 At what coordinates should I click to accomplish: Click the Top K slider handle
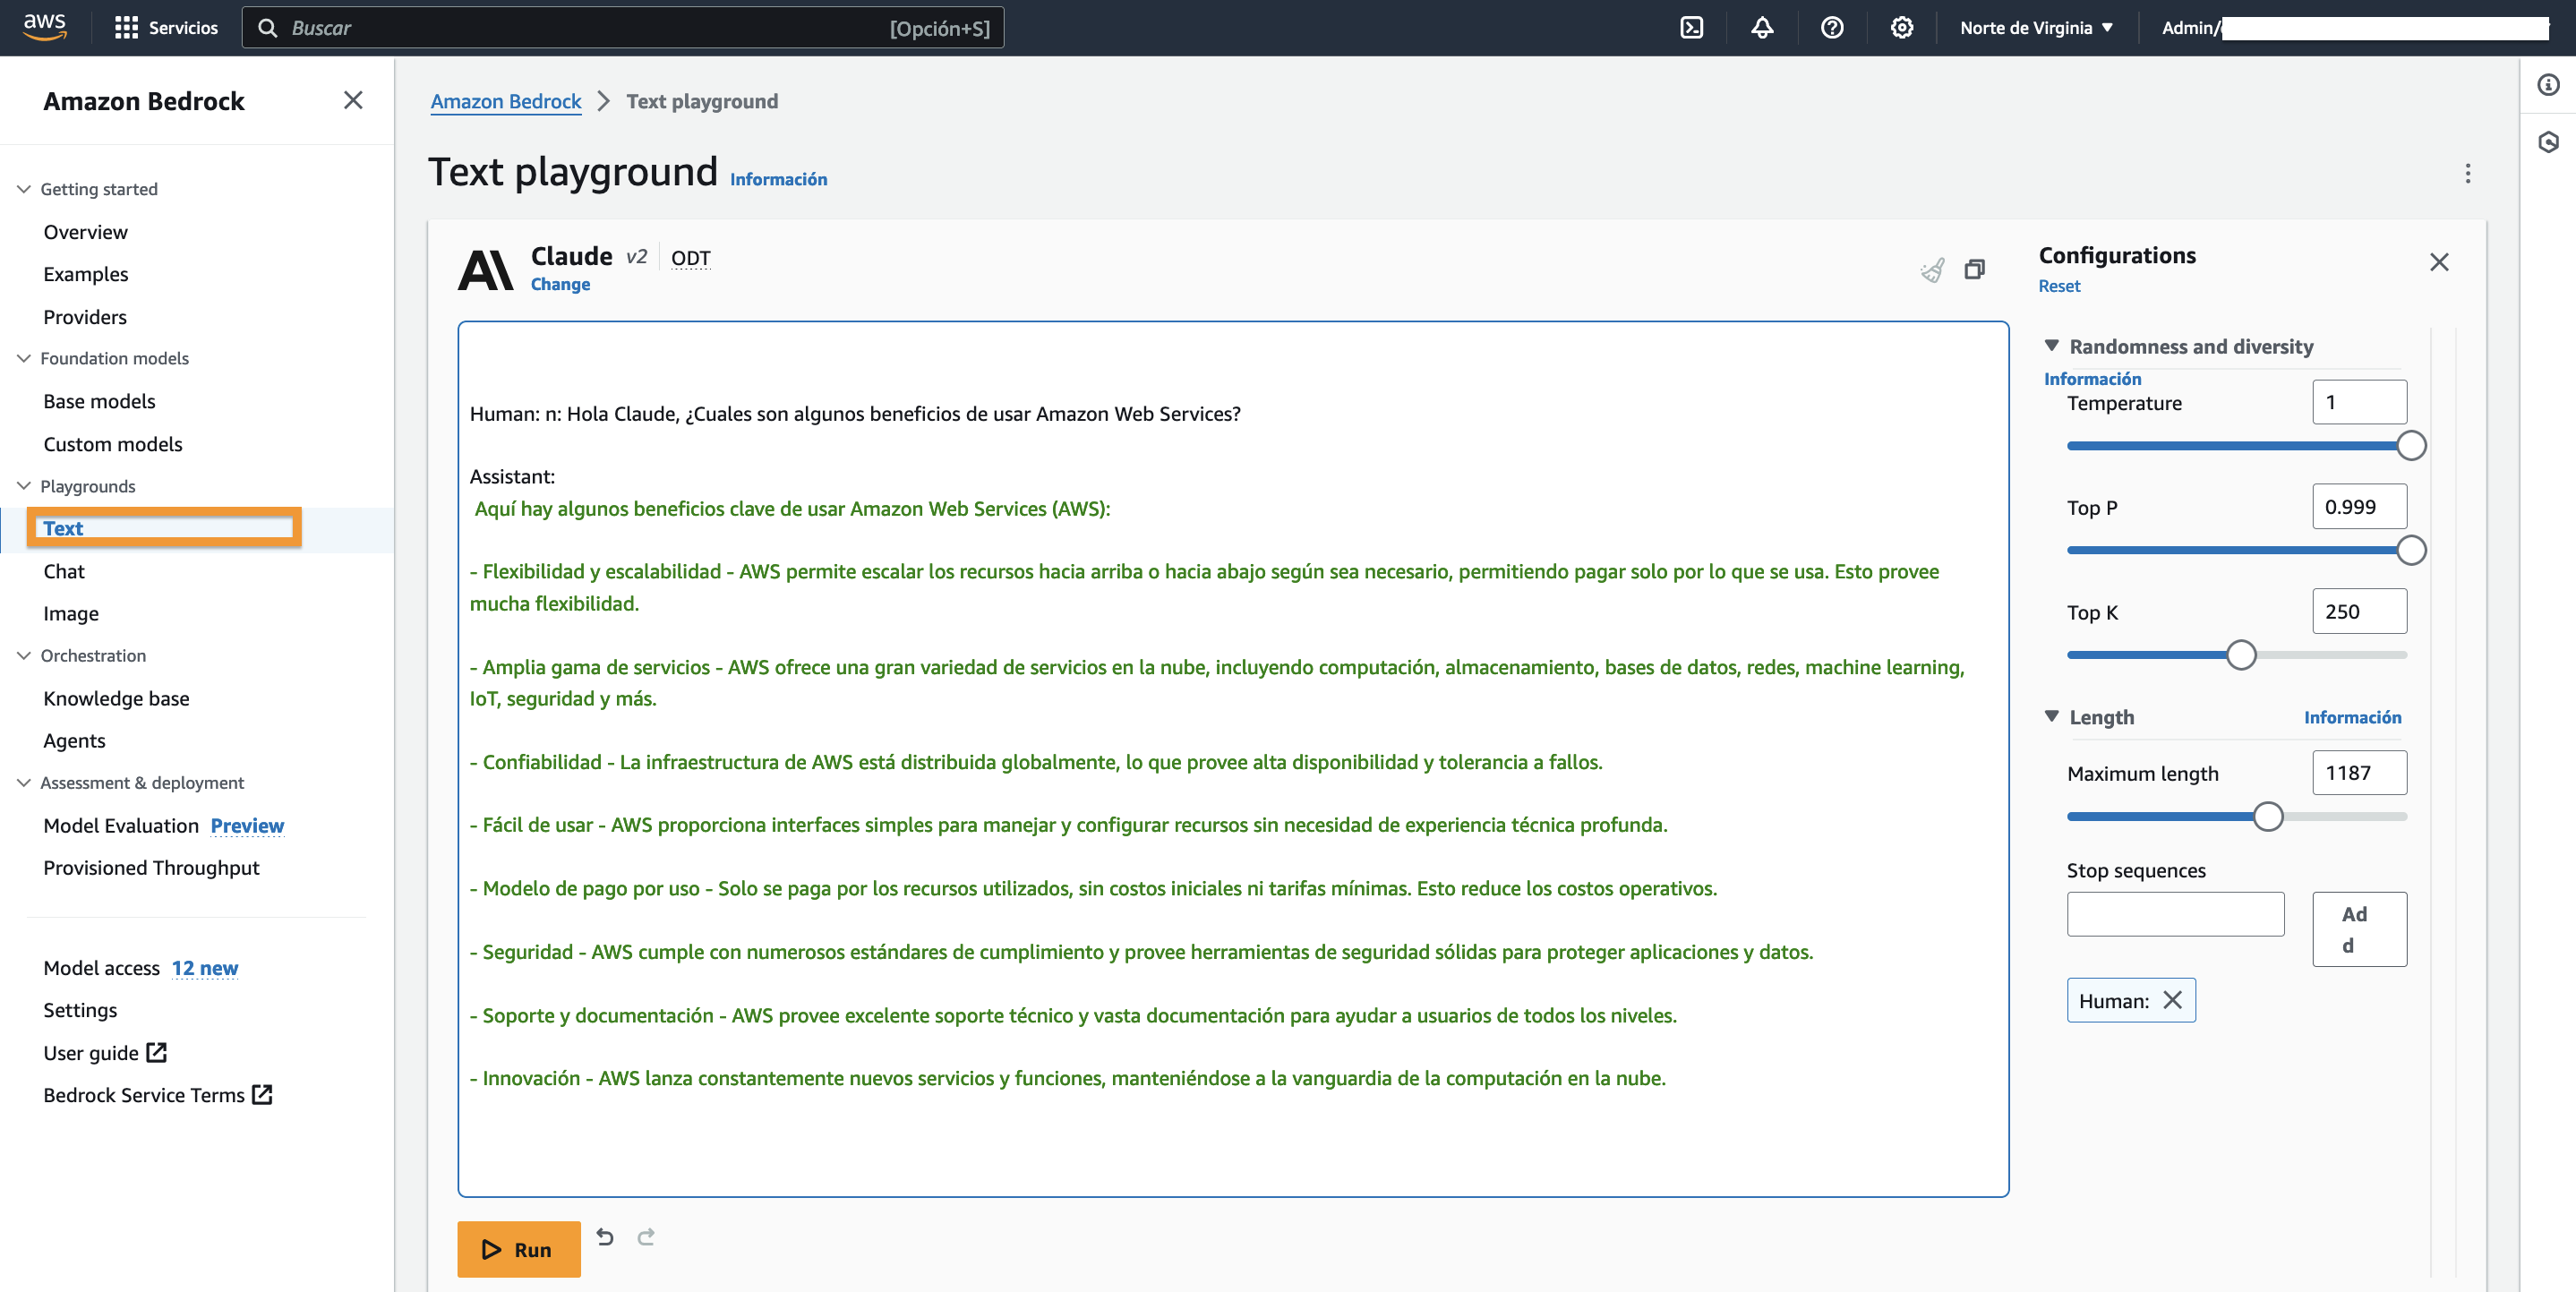2241,655
